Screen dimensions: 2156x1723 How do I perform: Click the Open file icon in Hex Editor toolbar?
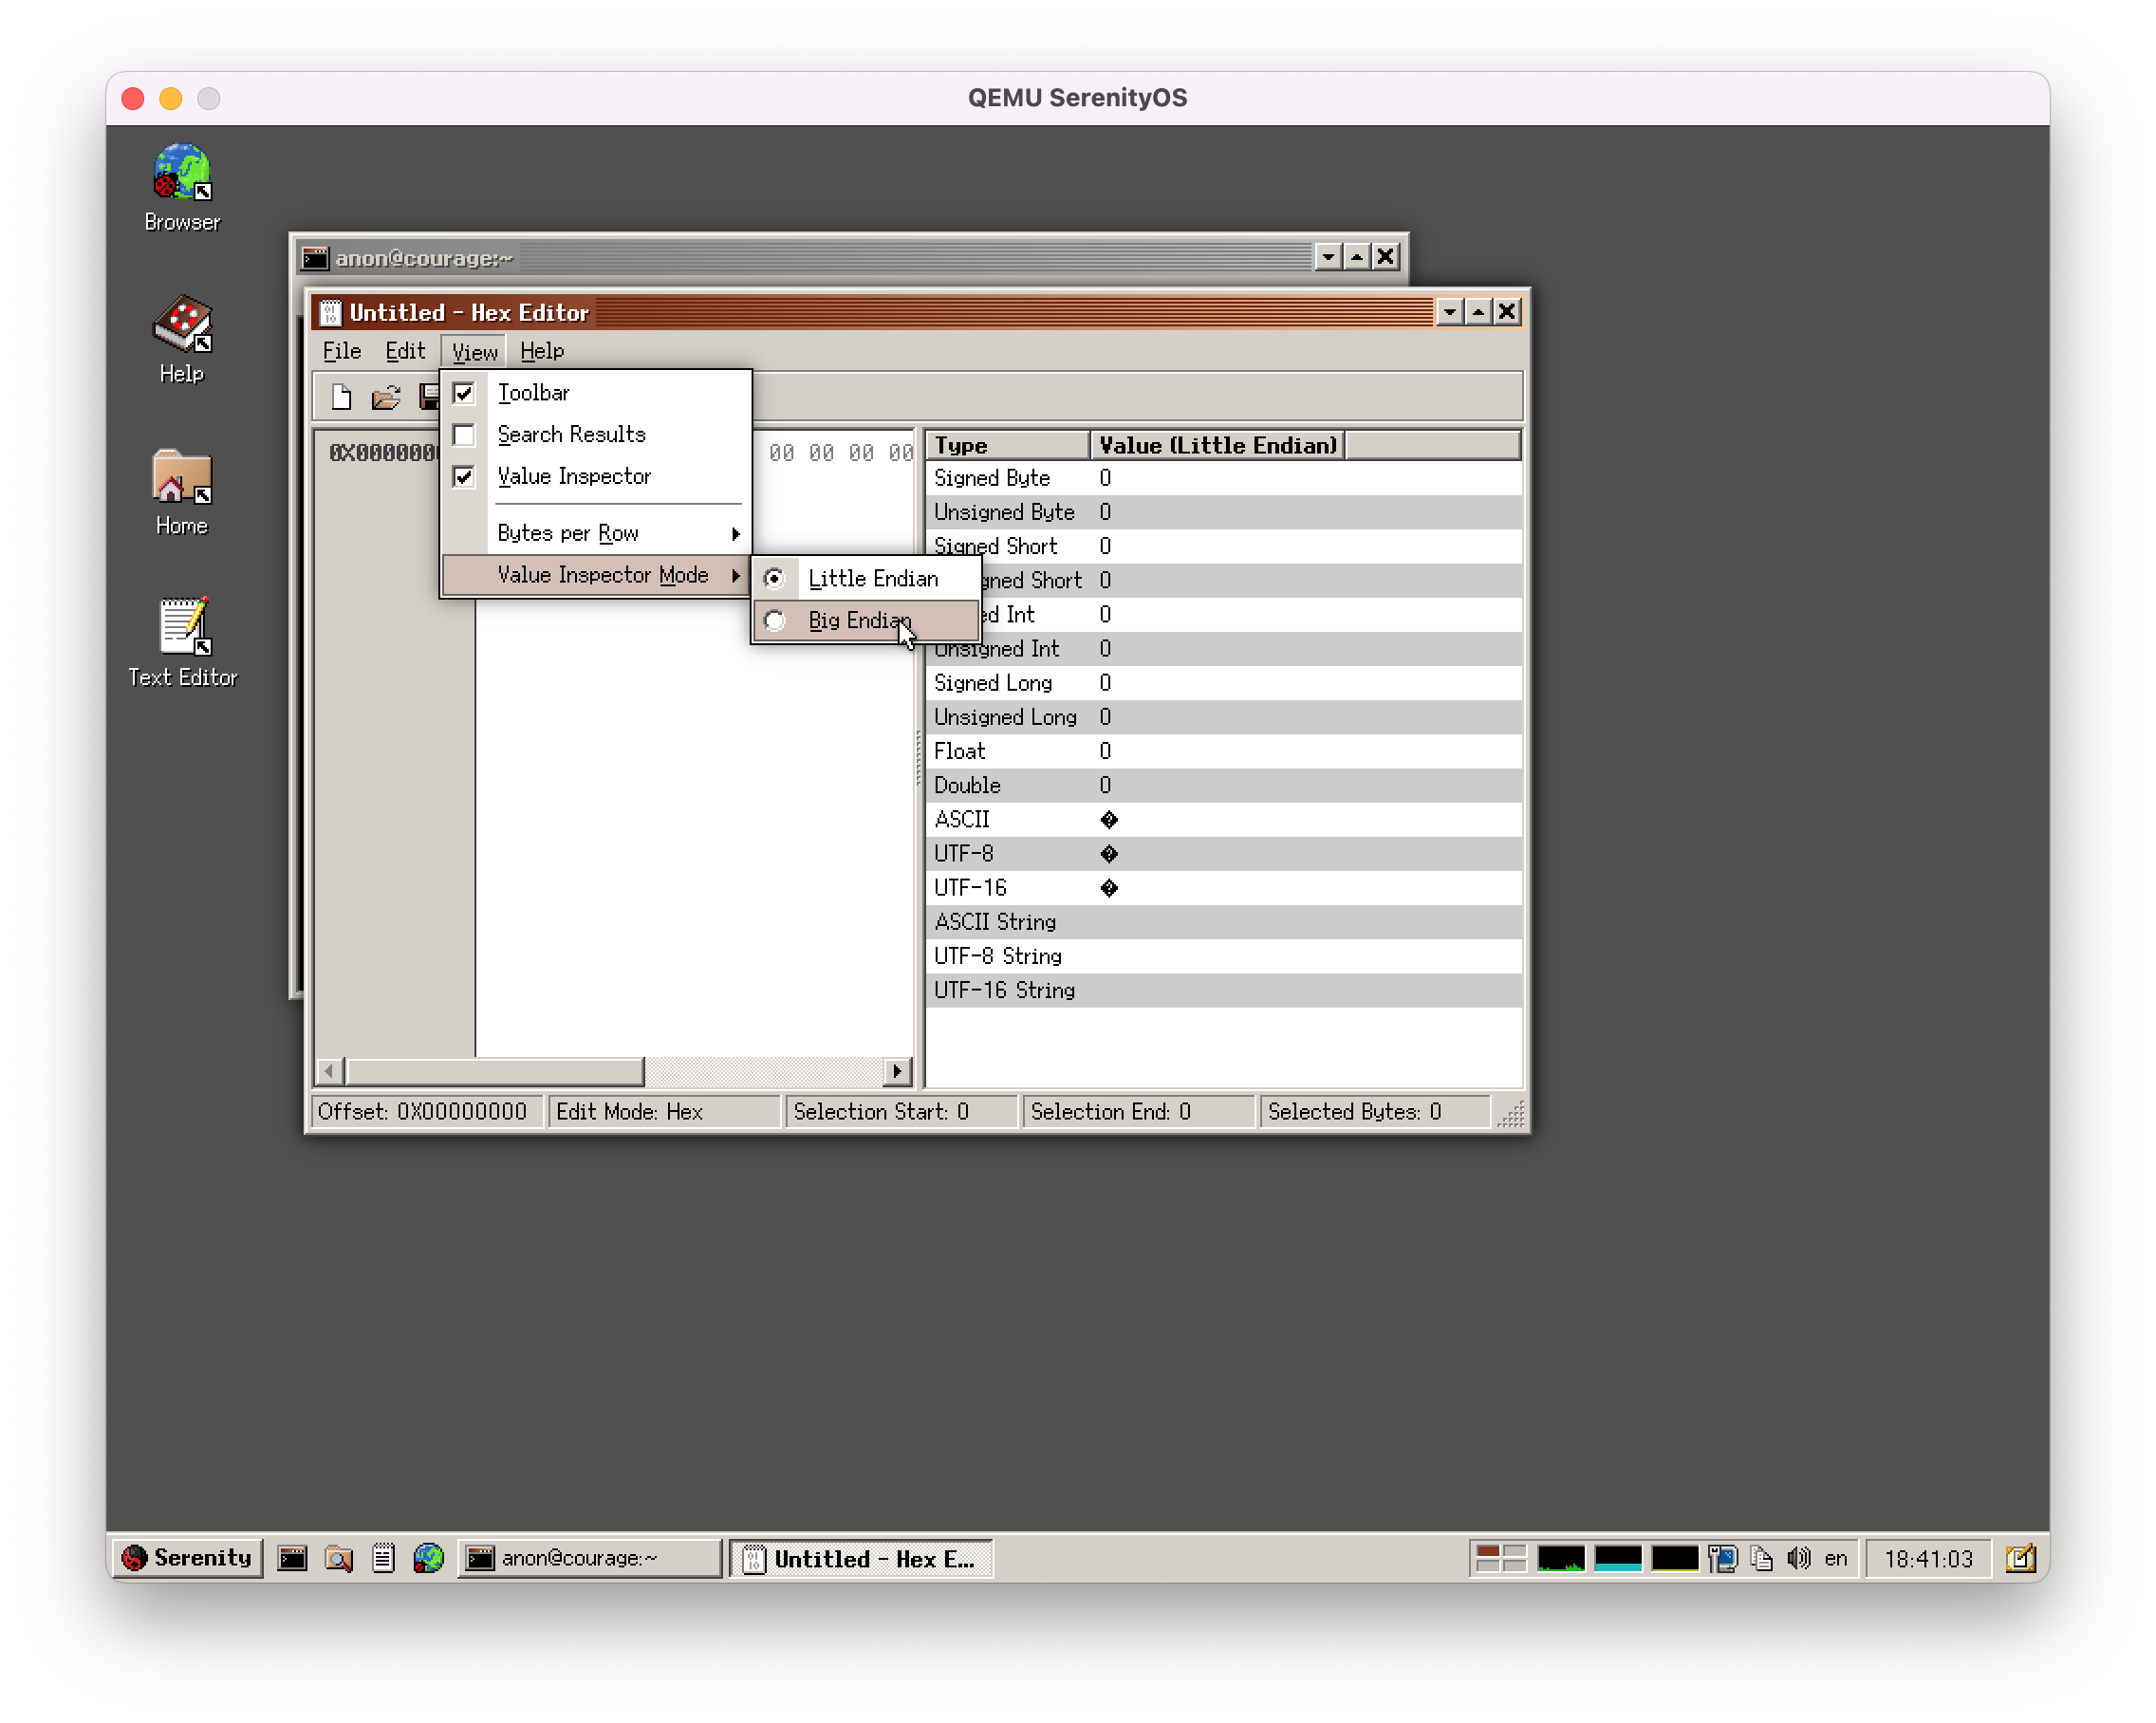(386, 397)
